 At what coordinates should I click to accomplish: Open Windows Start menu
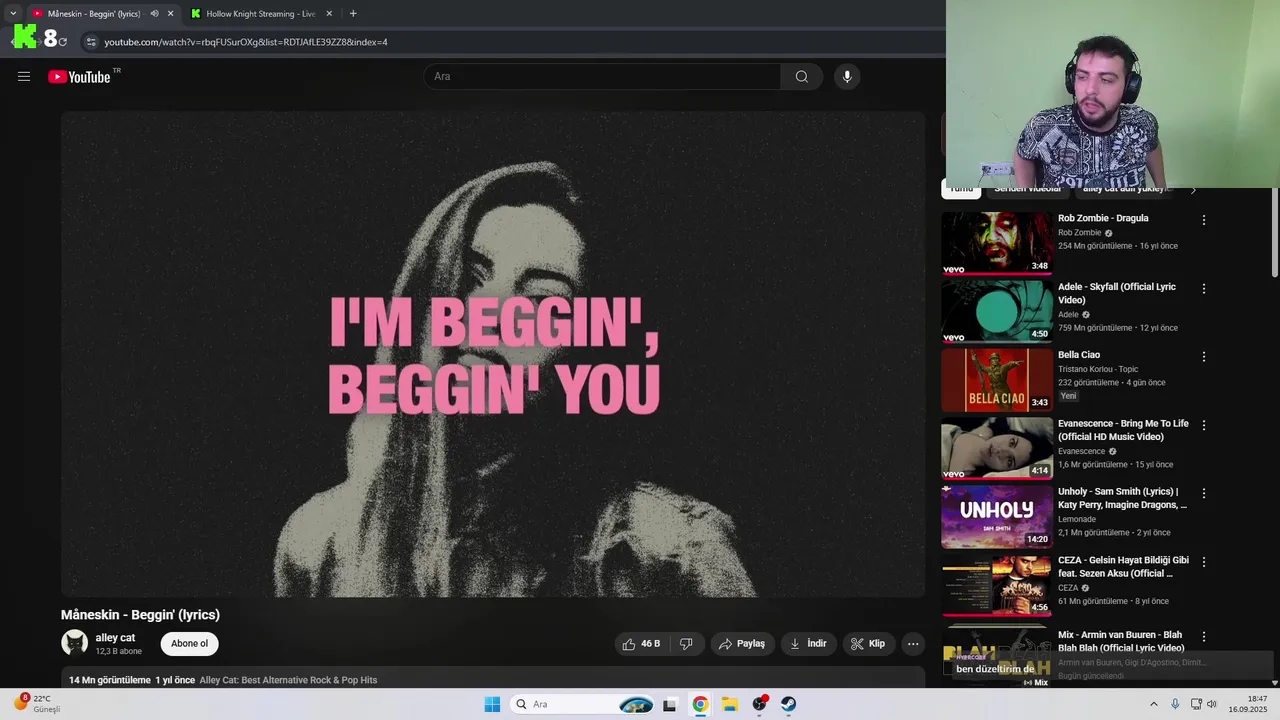pos(492,704)
